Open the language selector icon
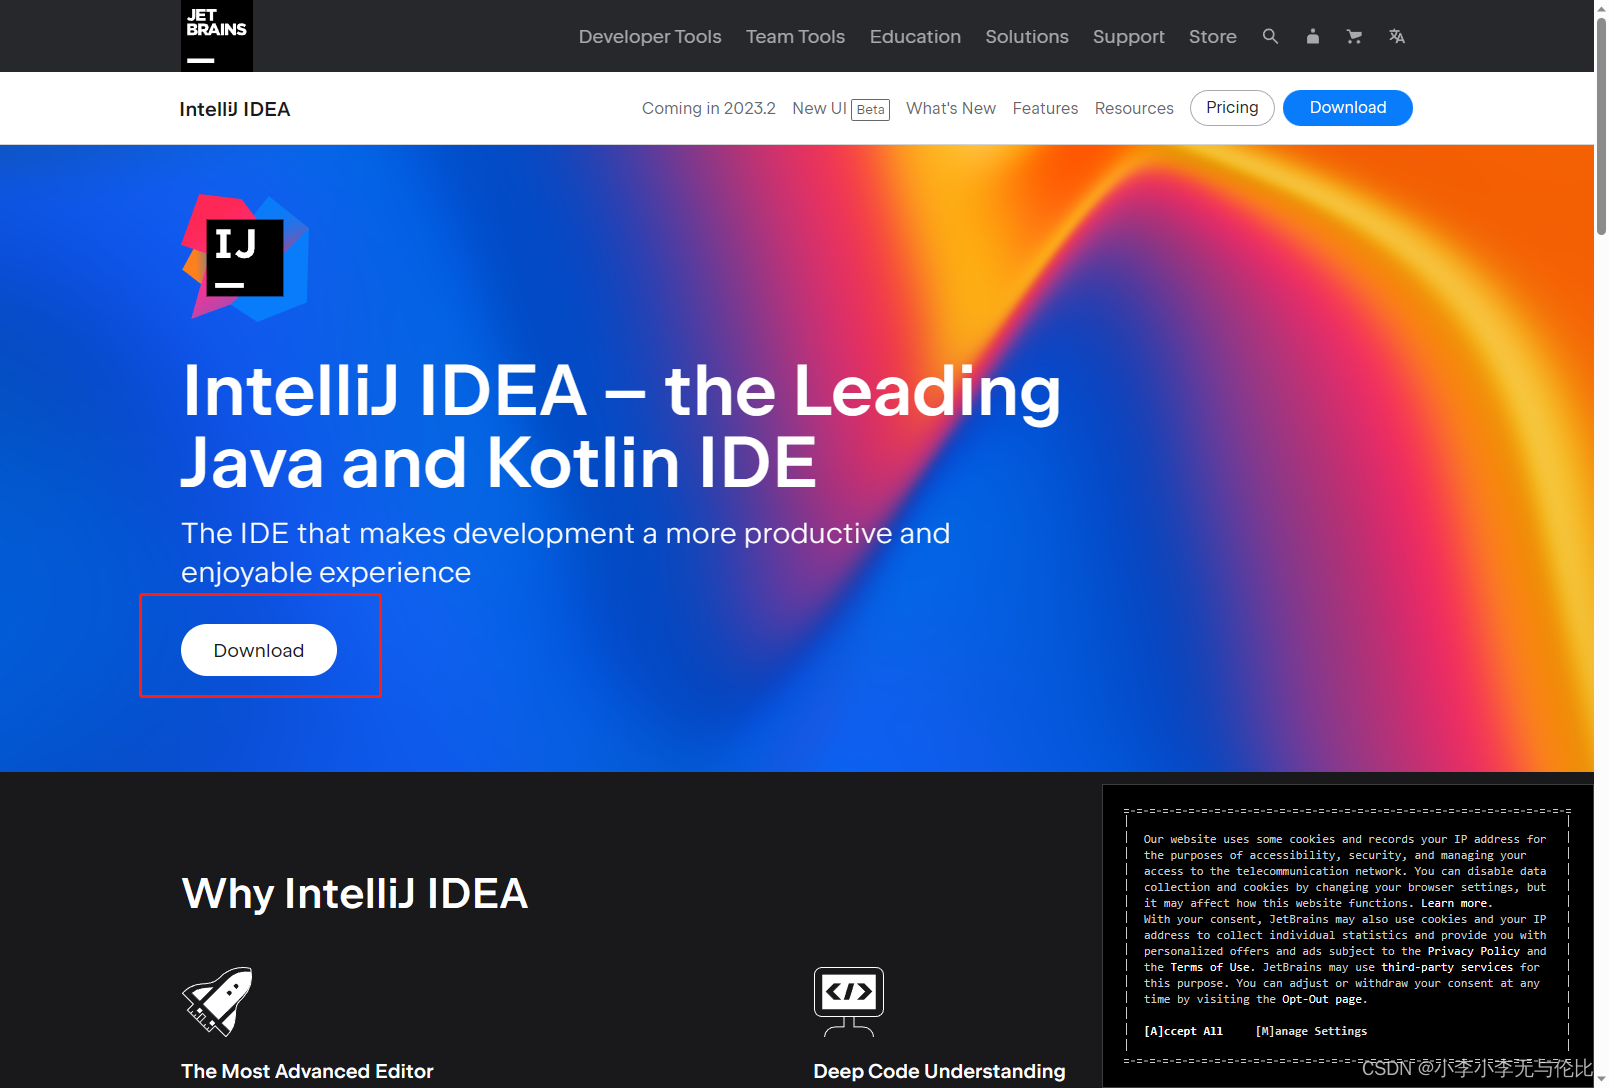 click(x=1397, y=36)
